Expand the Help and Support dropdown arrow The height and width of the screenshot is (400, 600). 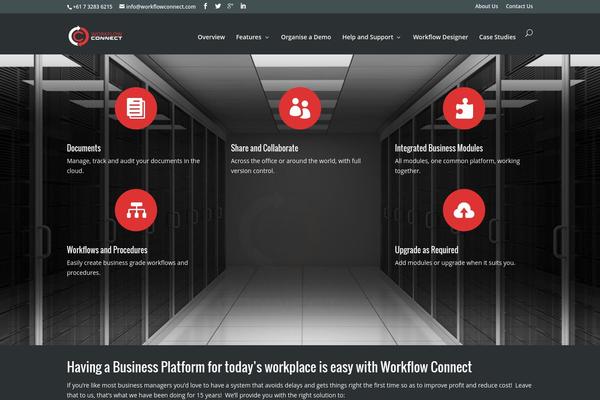click(398, 38)
